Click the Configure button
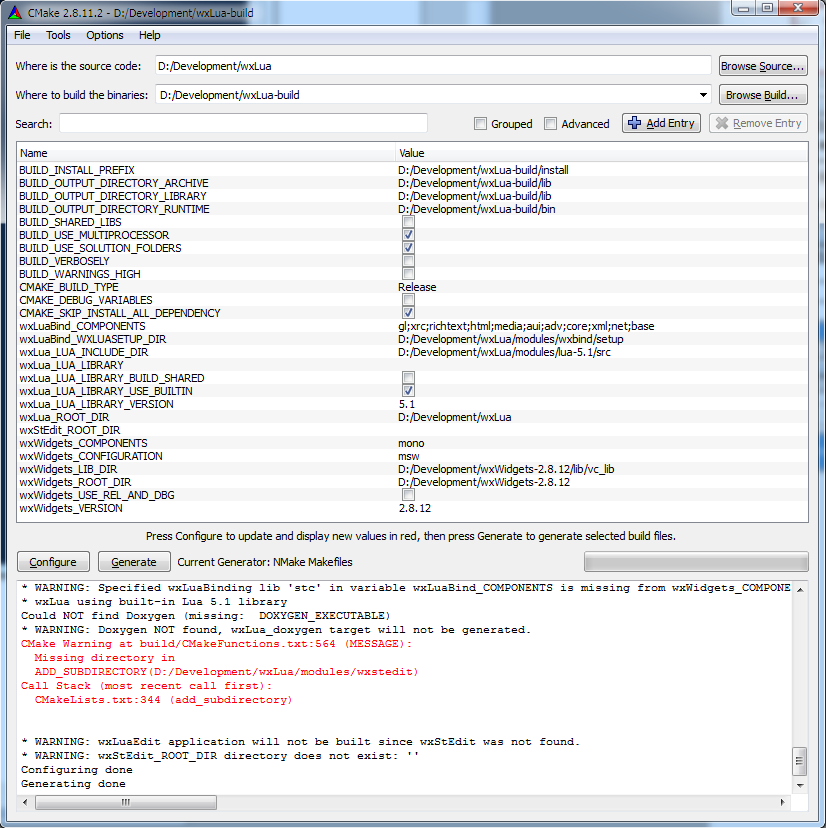The height and width of the screenshot is (828, 826). pyautogui.click(x=53, y=562)
